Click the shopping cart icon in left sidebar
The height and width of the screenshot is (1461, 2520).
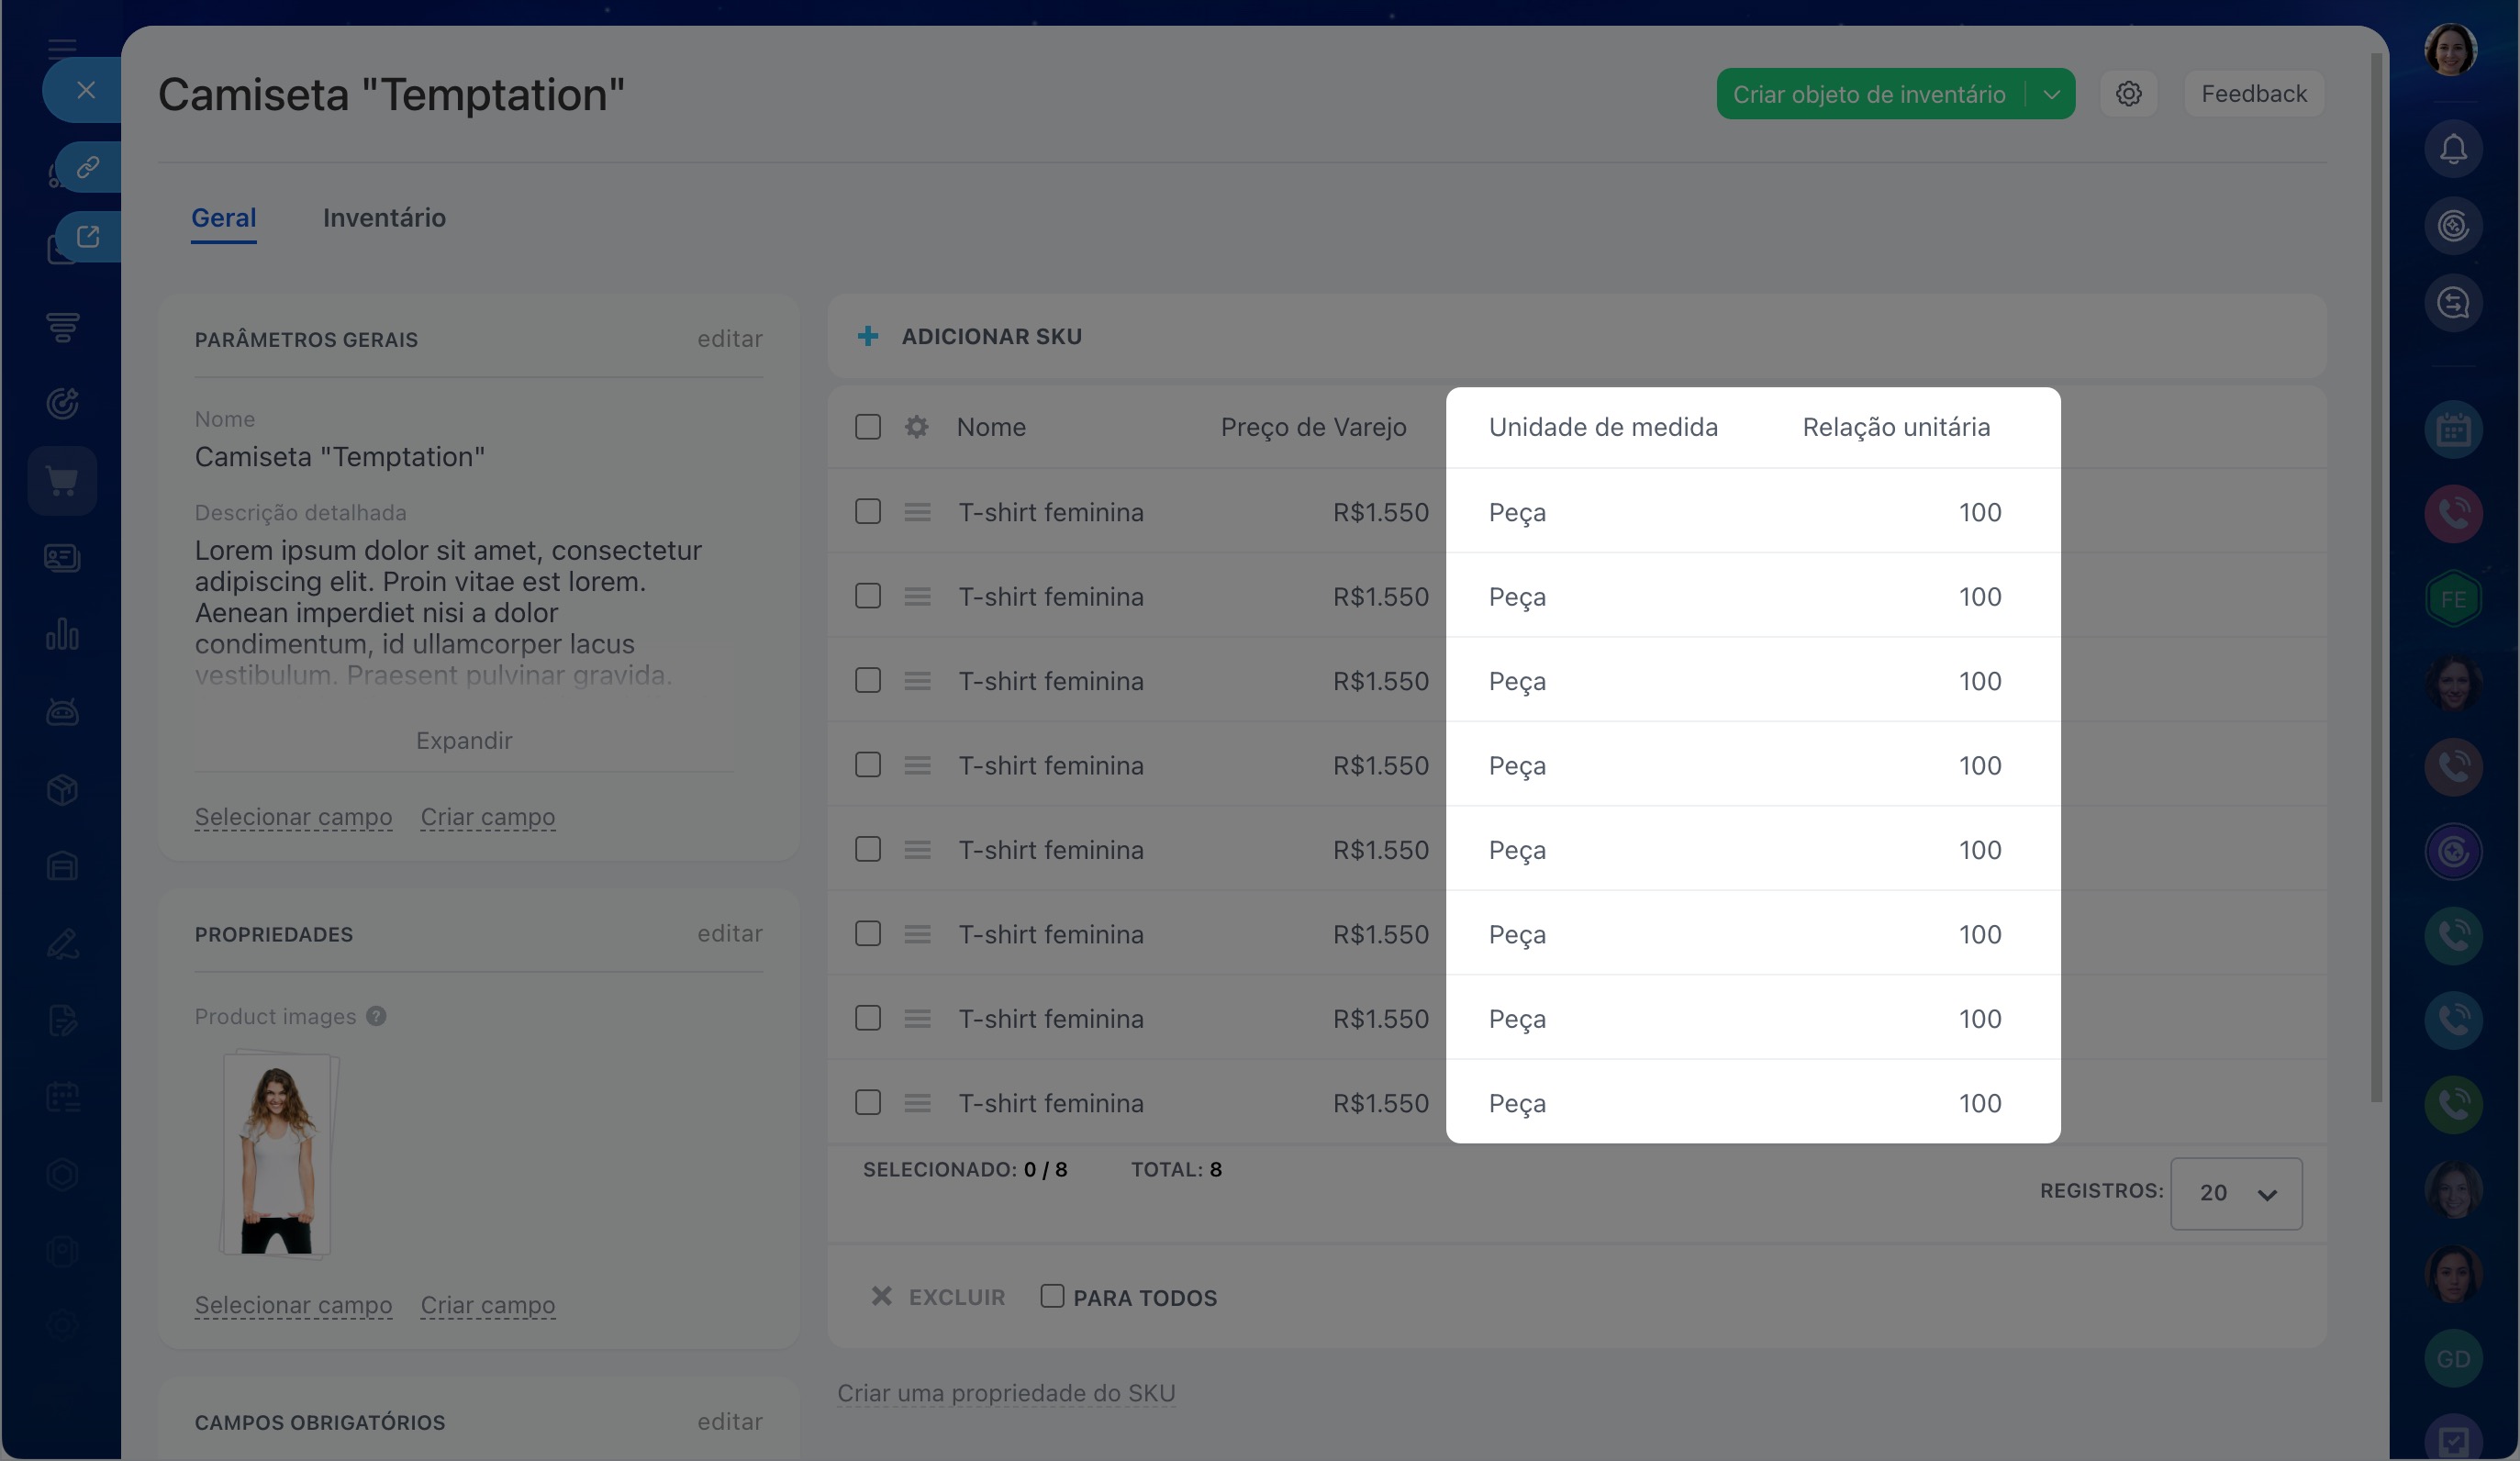tap(62, 481)
